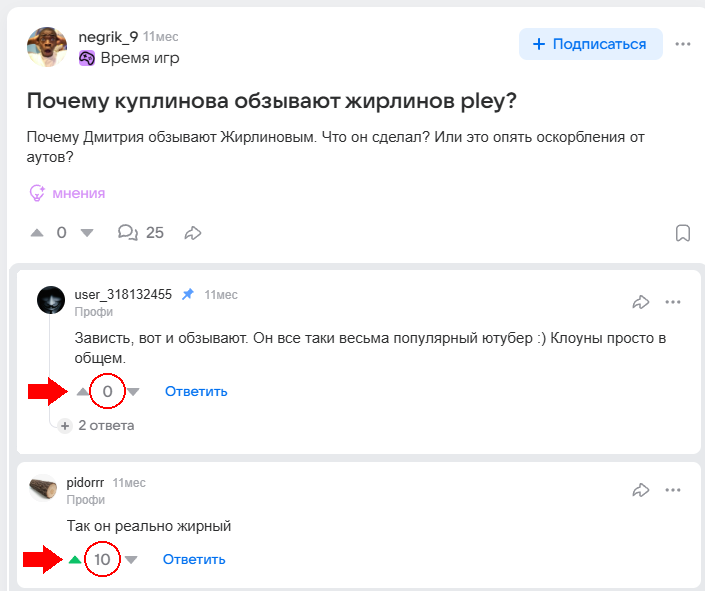
Task: Open more options for user_318132455's comment
Action: [x=673, y=301]
